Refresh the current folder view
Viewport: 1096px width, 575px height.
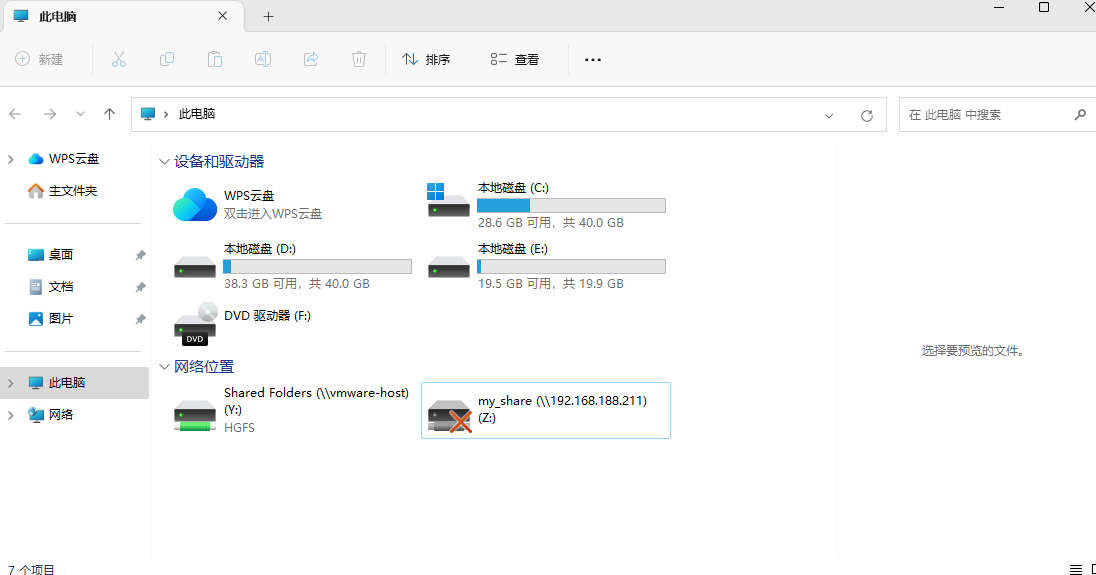click(x=867, y=115)
